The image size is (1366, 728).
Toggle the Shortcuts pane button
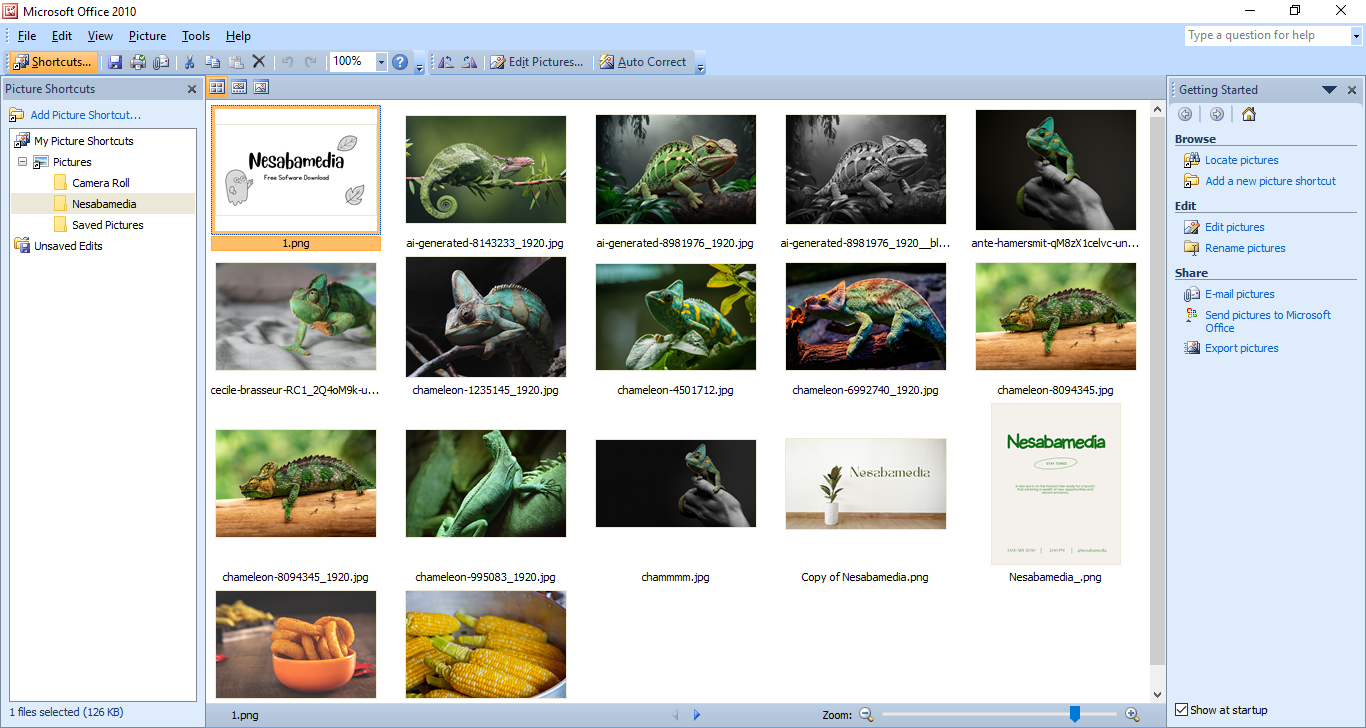click(54, 62)
